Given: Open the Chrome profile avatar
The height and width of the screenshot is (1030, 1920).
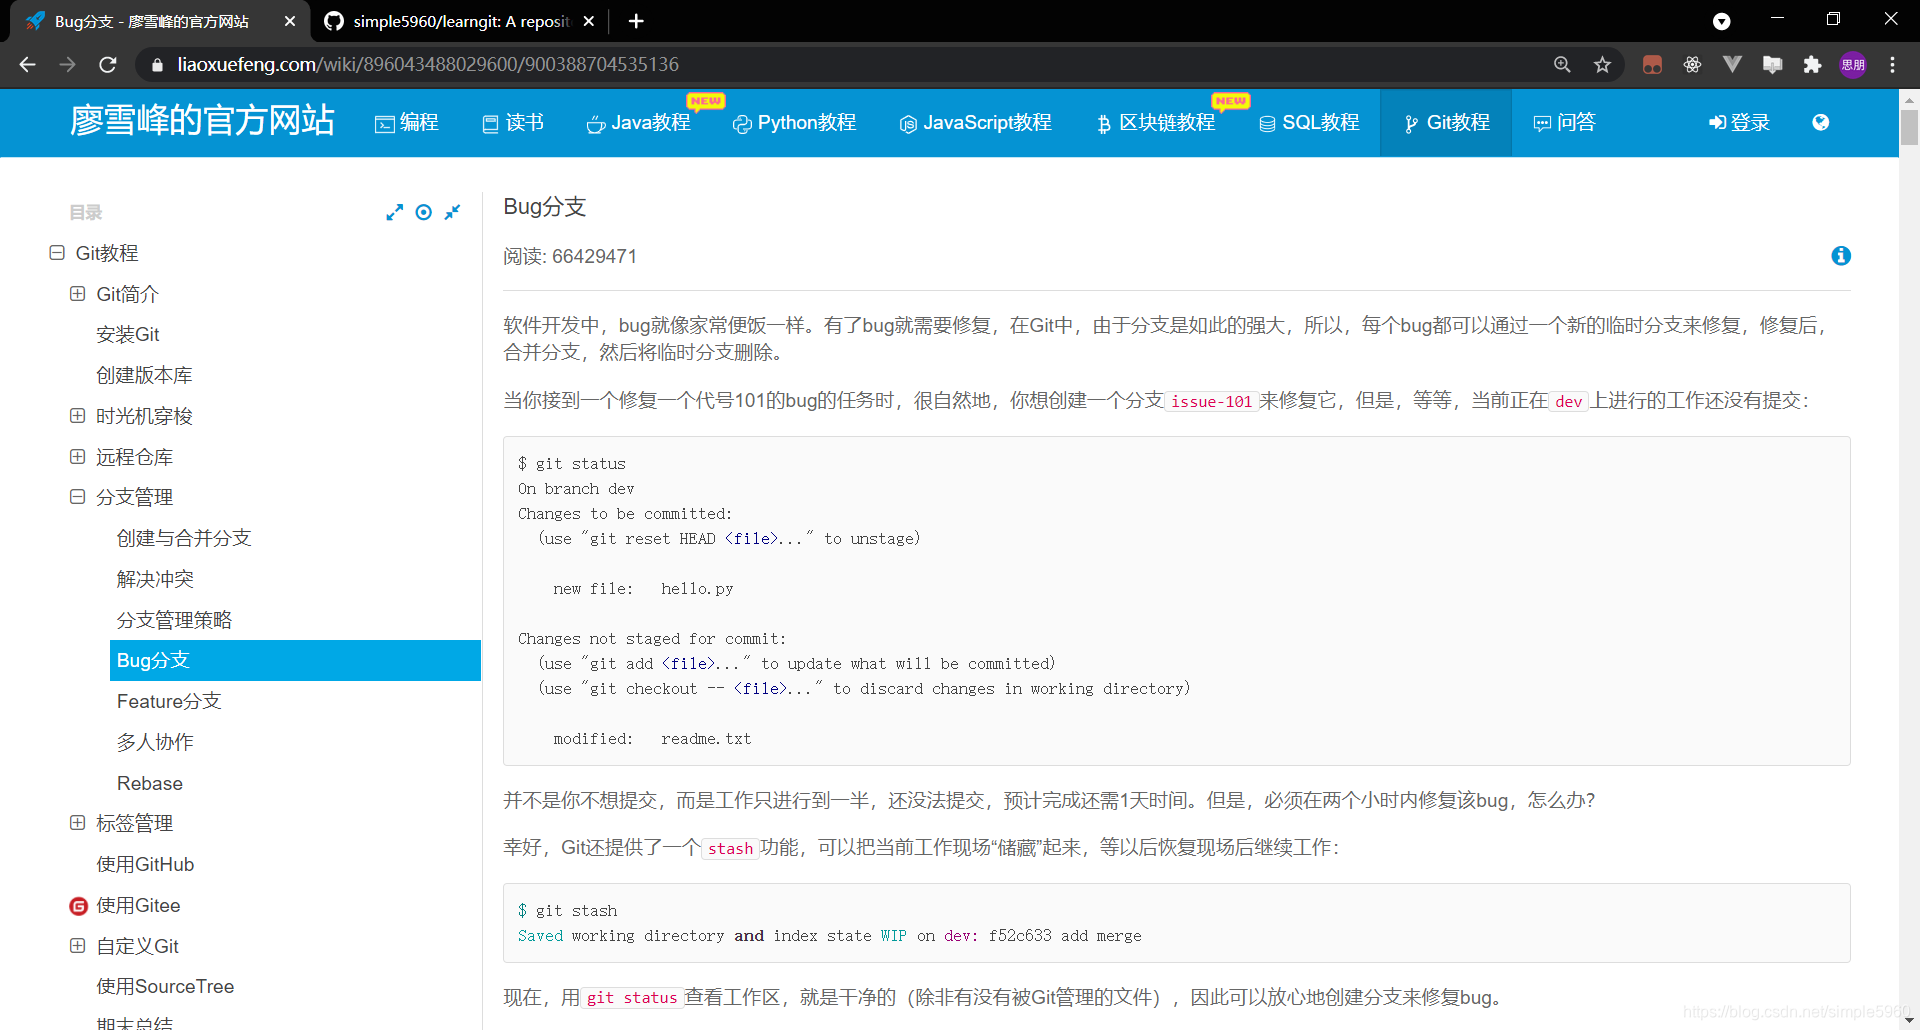Looking at the screenshot, I should click(1853, 65).
